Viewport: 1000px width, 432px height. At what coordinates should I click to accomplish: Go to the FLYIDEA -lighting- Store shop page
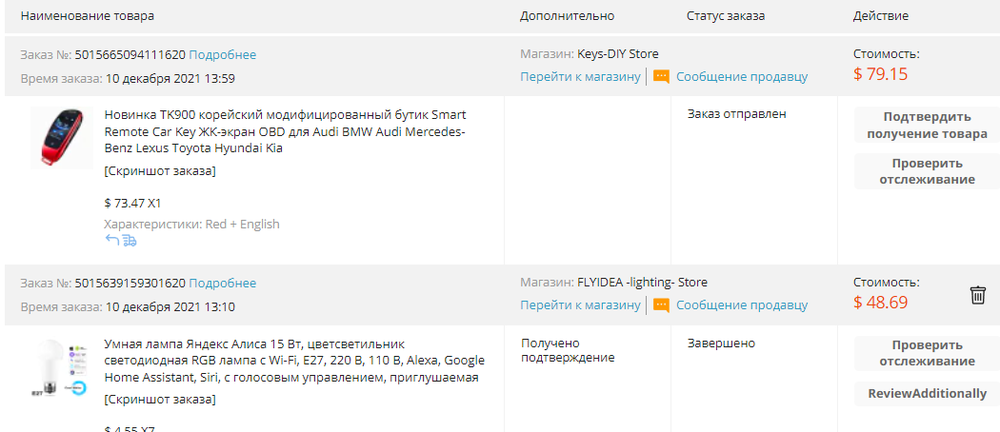[x=580, y=305]
